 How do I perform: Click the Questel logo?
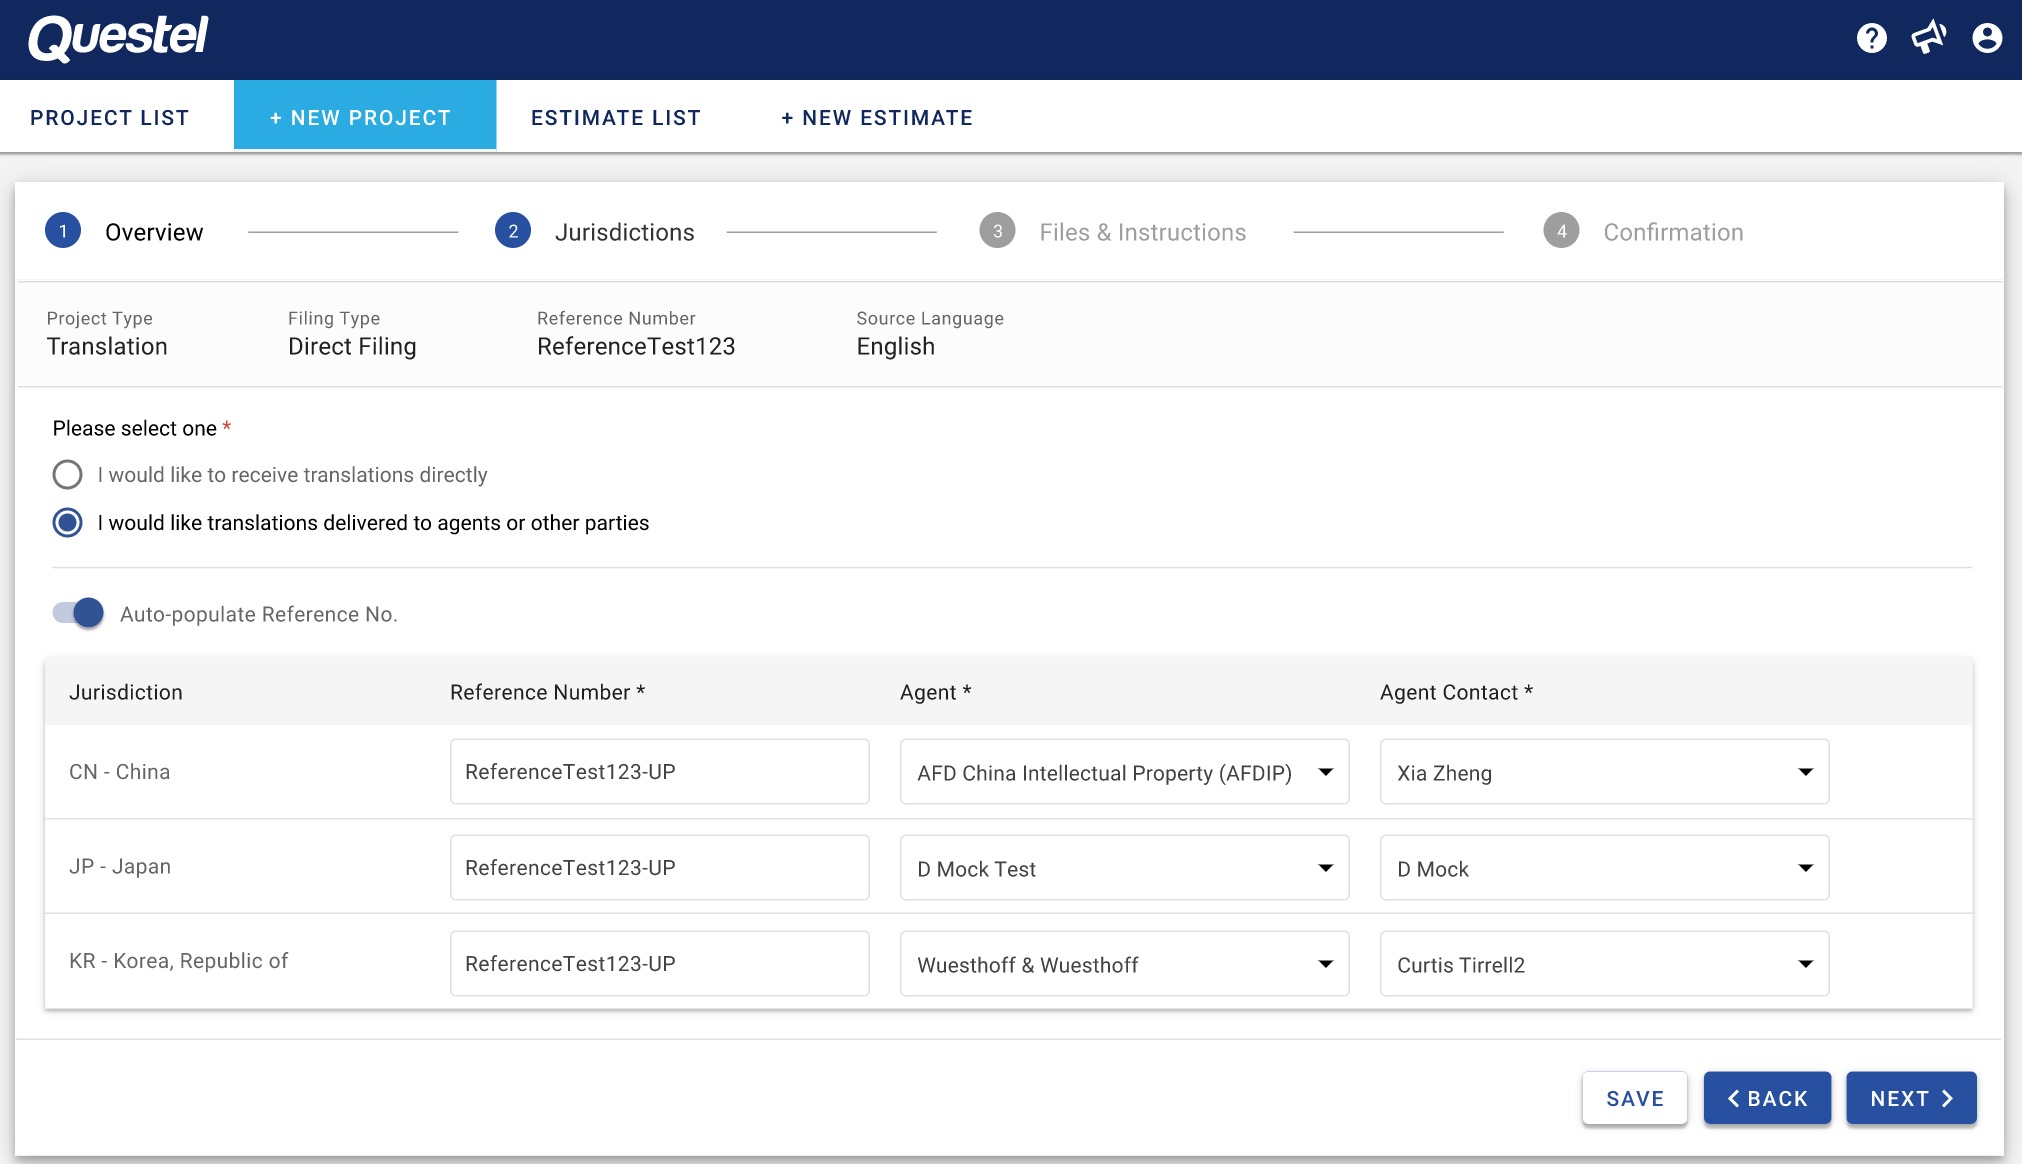[118, 38]
